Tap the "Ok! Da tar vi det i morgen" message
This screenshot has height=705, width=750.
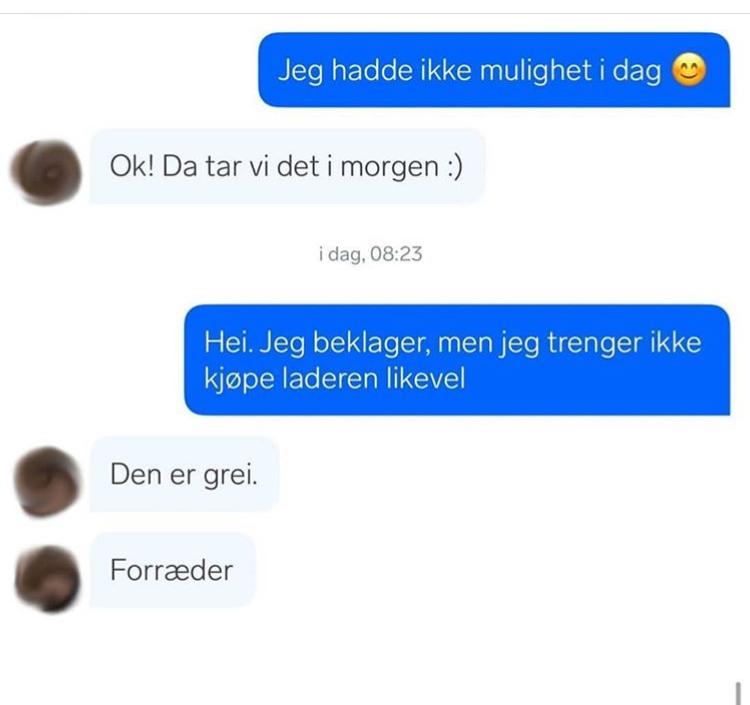tap(287, 166)
